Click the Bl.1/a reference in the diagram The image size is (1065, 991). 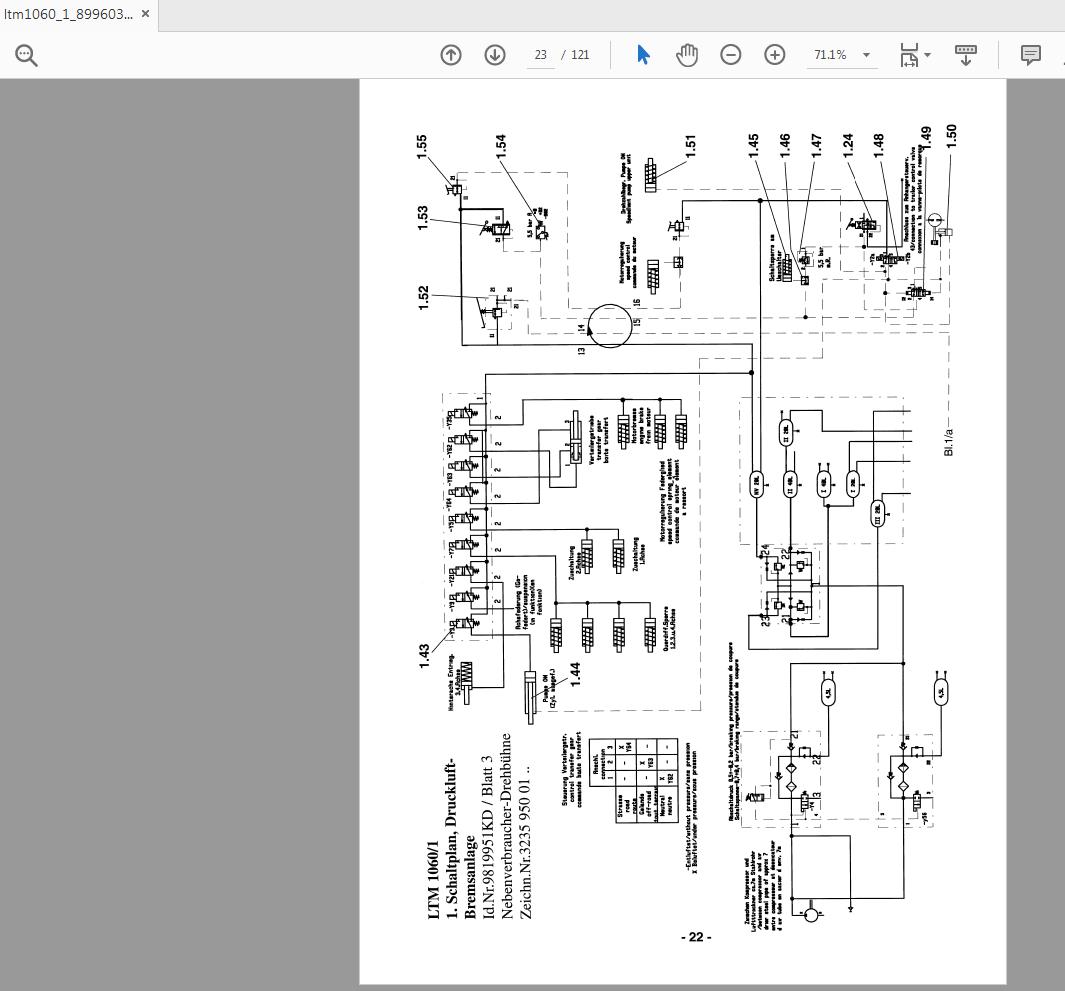tap(948, 438)
